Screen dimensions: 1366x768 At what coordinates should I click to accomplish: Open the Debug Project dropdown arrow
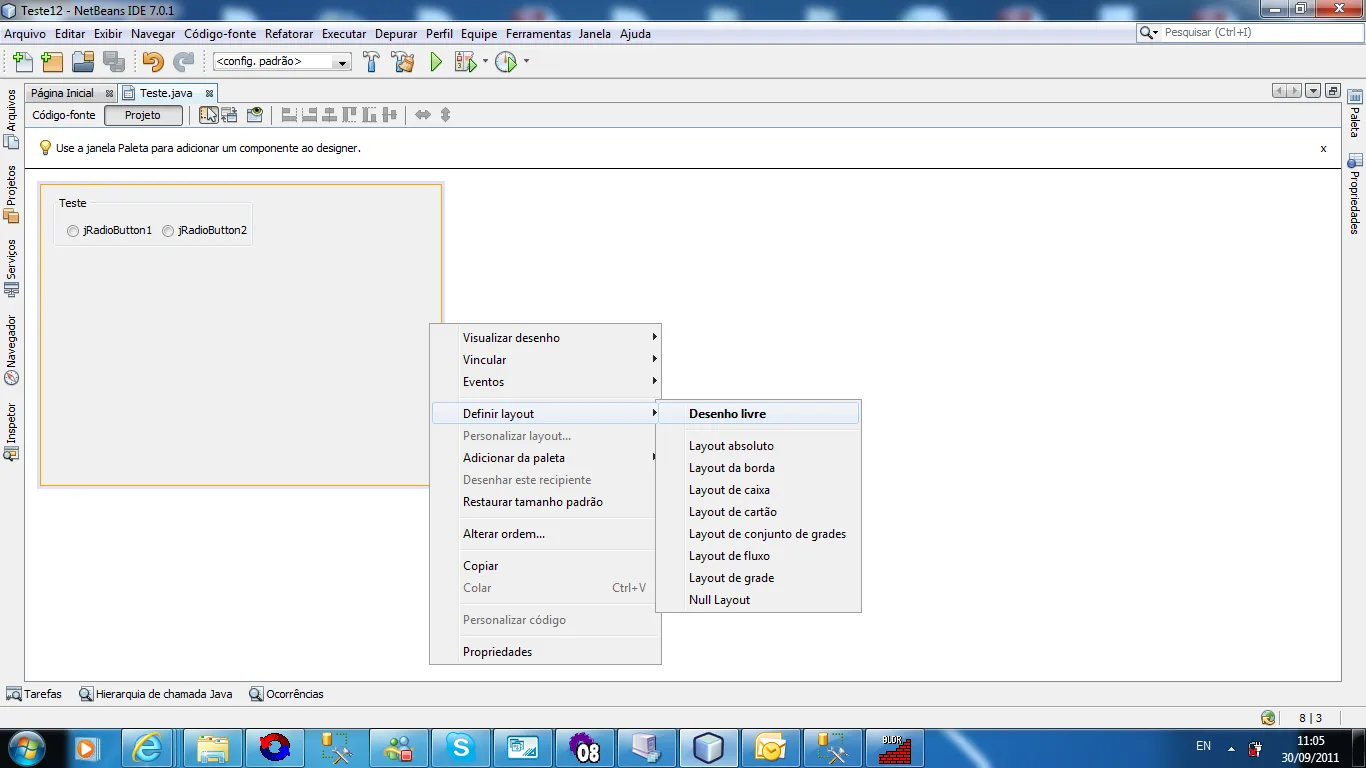point(486,62)
